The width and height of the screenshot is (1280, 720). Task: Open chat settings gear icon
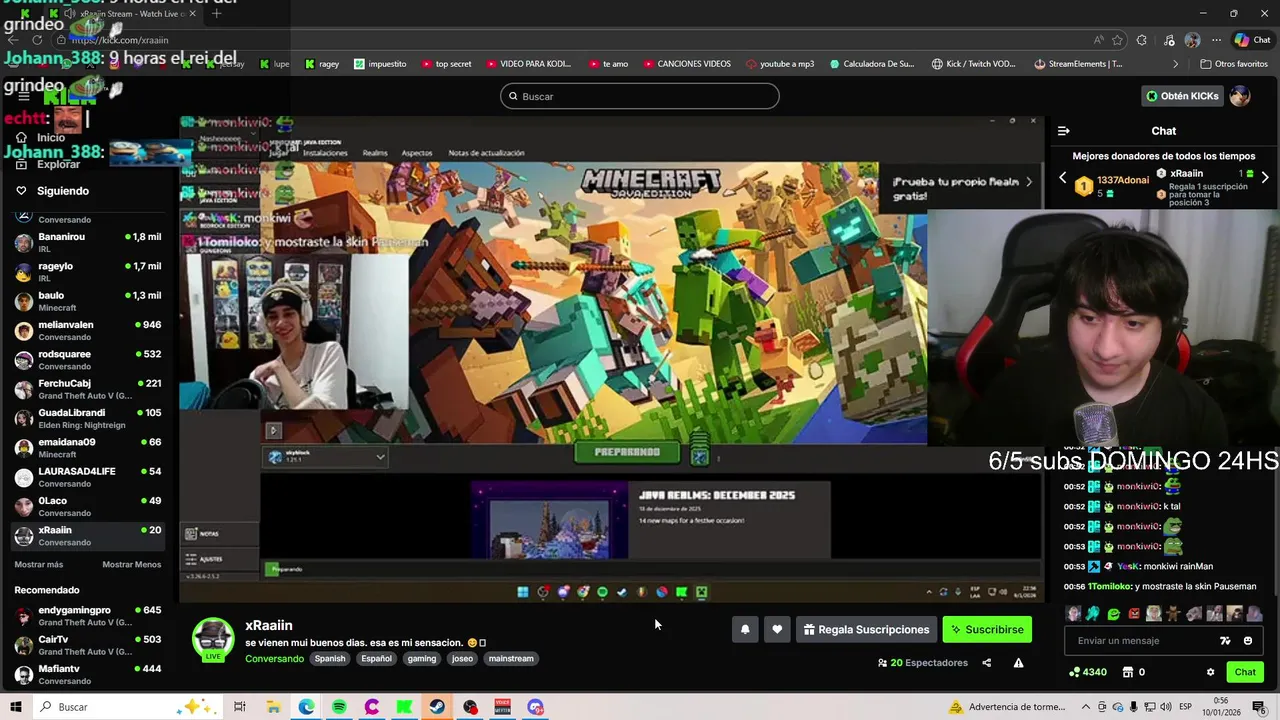point(1210,672)
